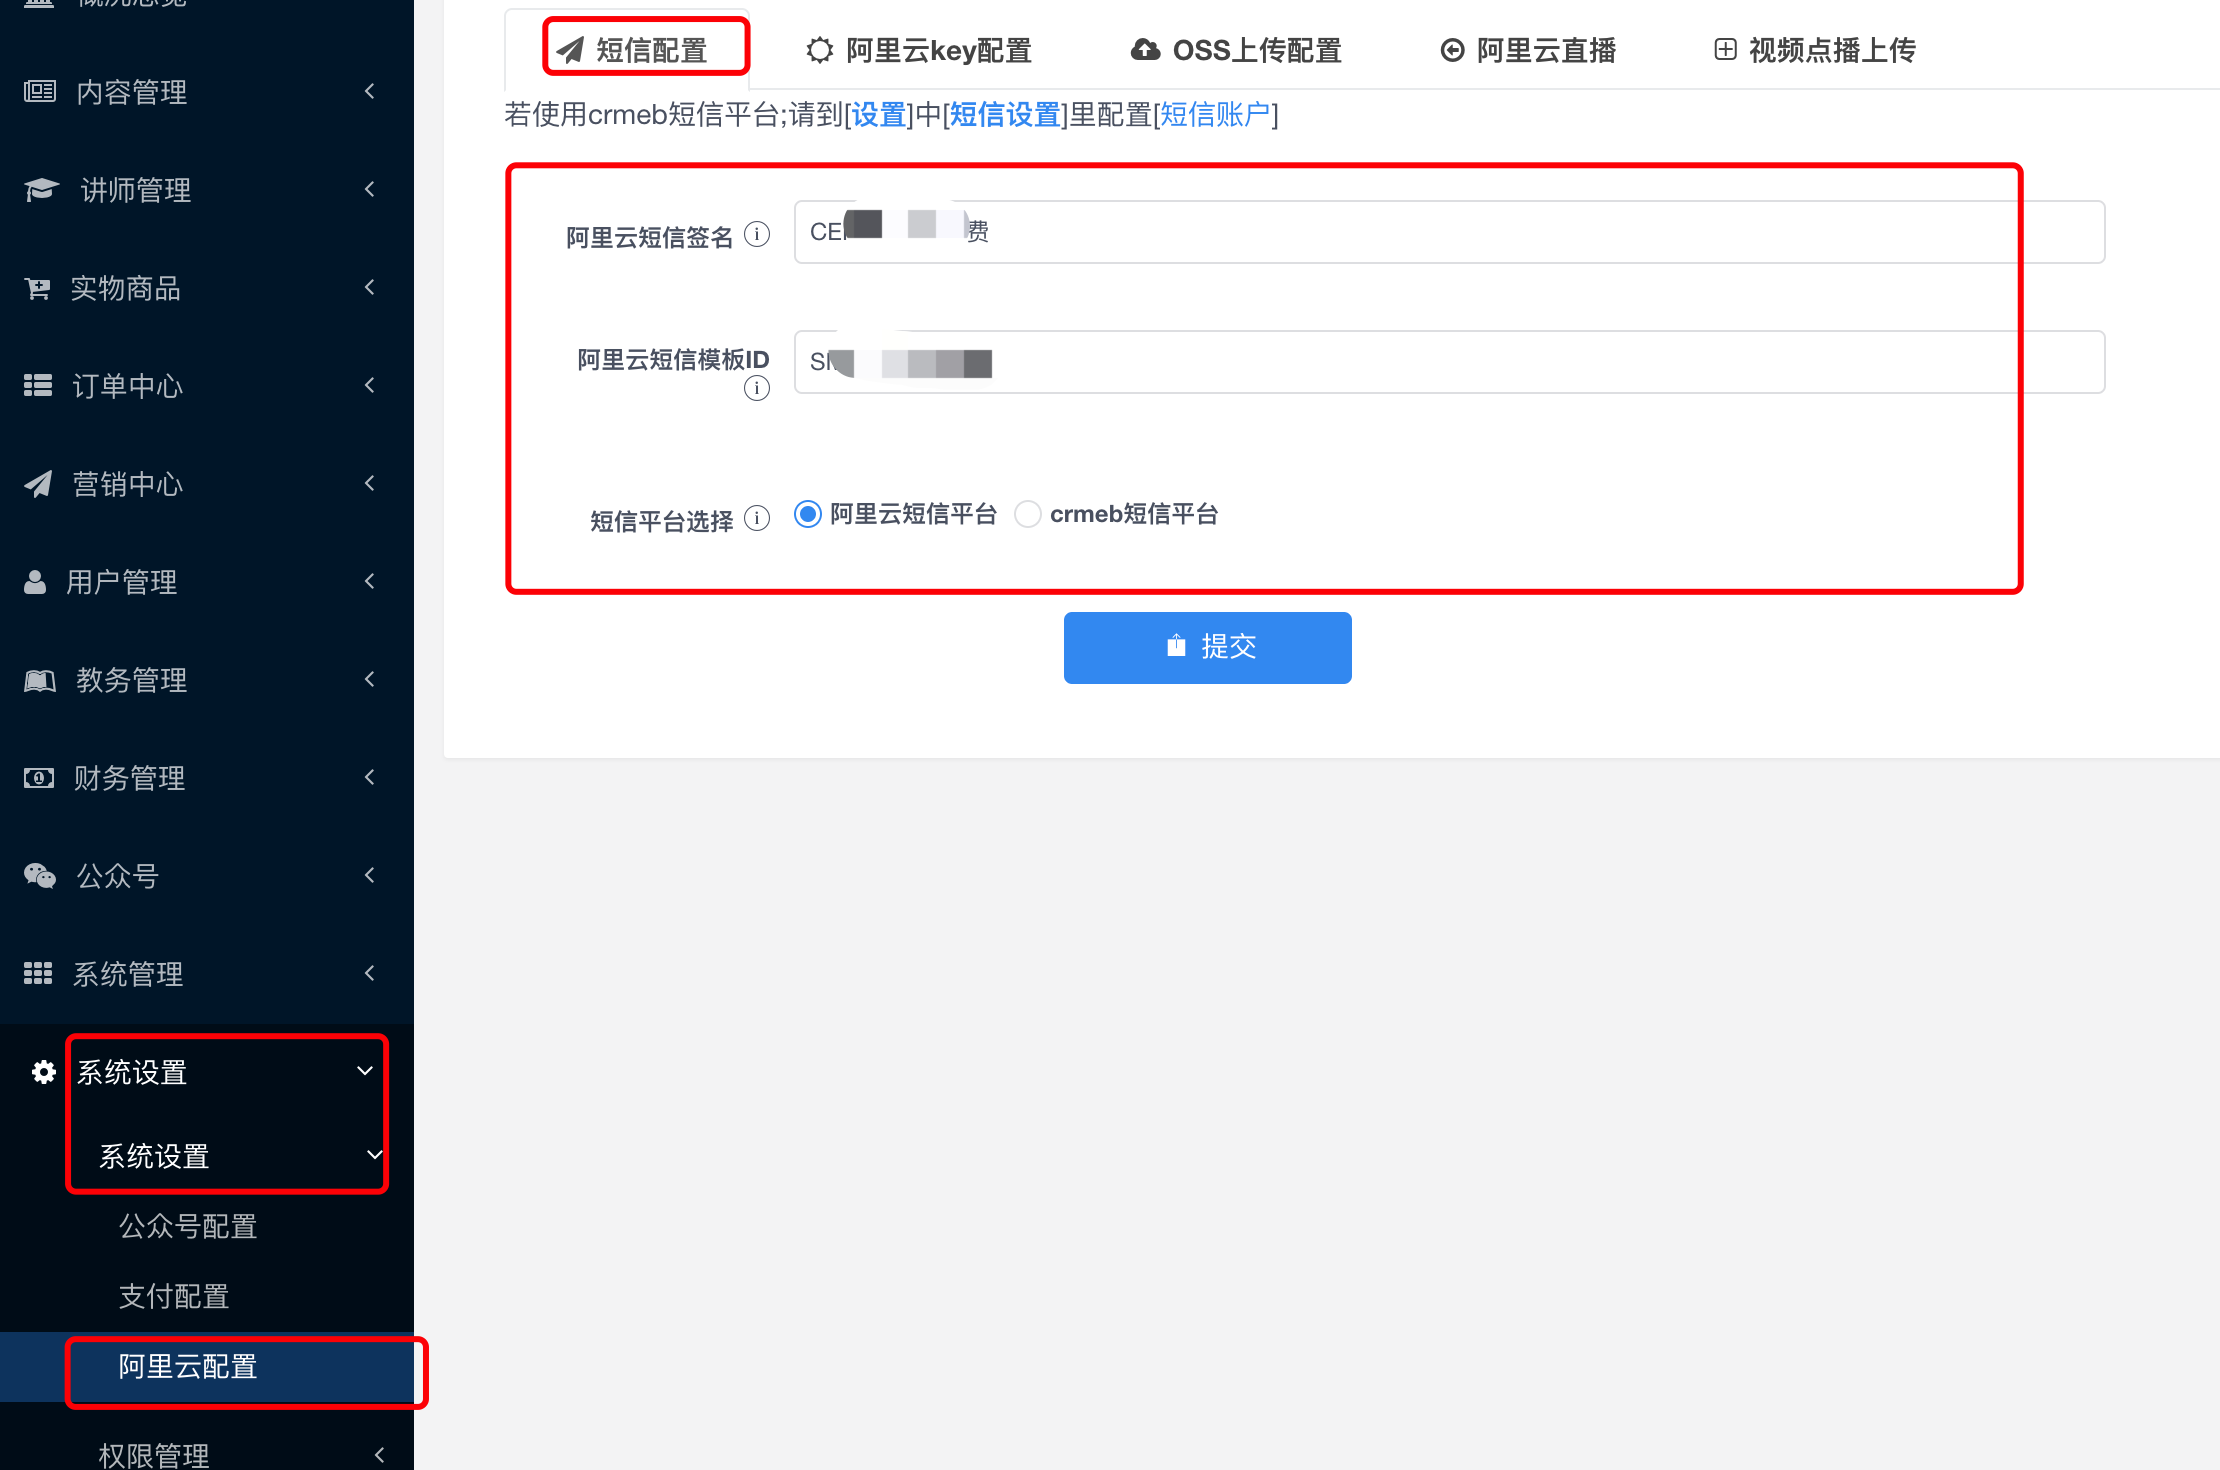This screenshot has width=2220, height=1470.
Task: Expand the 订单中心 menu chevron
Action: click(x=370, y=385)
